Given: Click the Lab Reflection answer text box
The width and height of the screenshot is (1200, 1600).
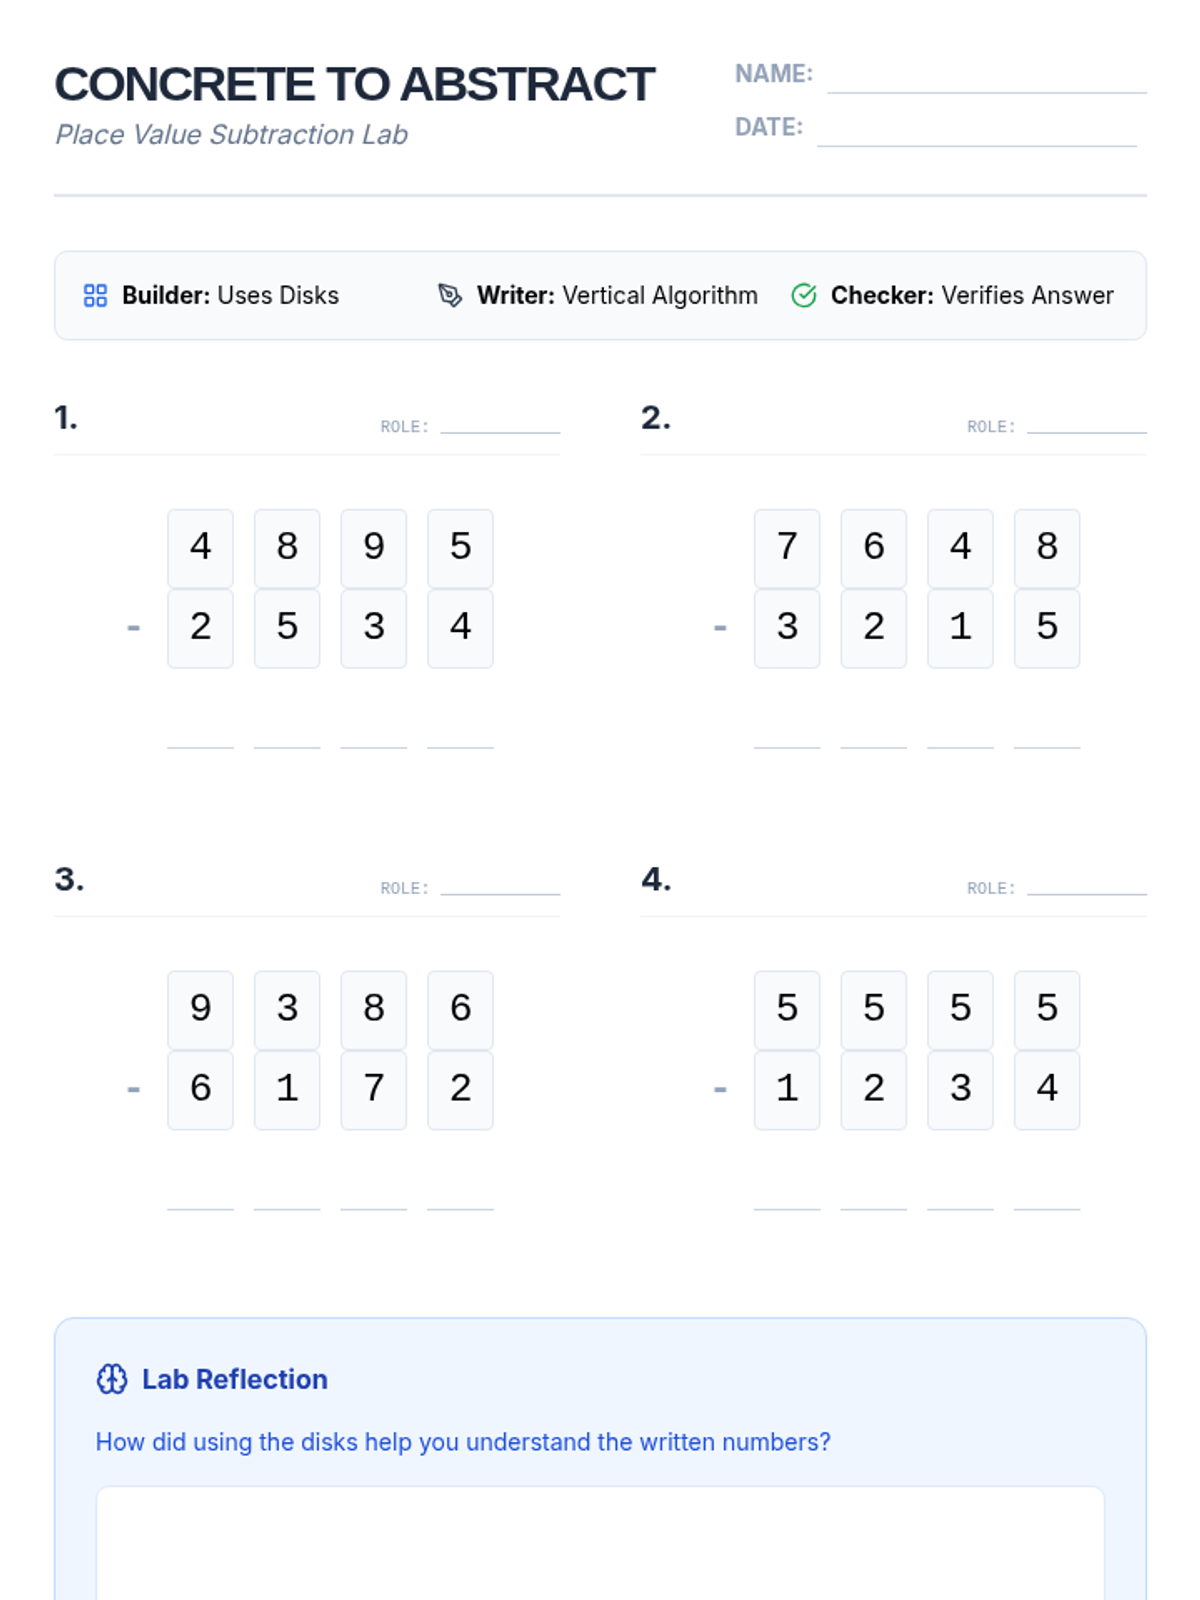Looking at the screenshot, I should 600,1543.
